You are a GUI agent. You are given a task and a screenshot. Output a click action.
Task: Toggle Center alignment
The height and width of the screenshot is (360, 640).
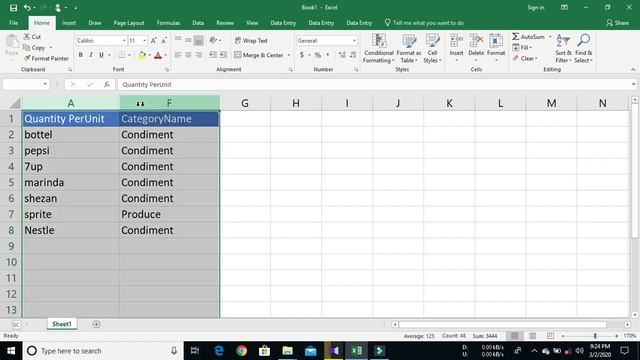click(188, 55)
